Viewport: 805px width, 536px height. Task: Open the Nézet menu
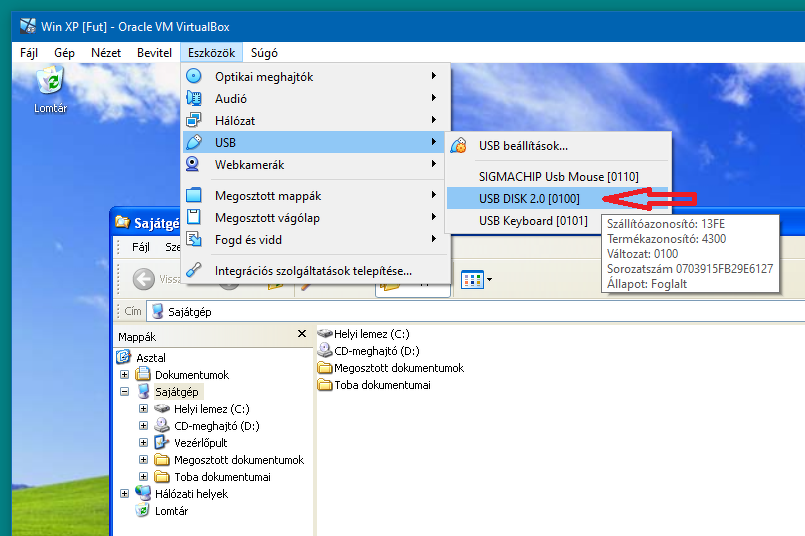[x=106, y=53]
